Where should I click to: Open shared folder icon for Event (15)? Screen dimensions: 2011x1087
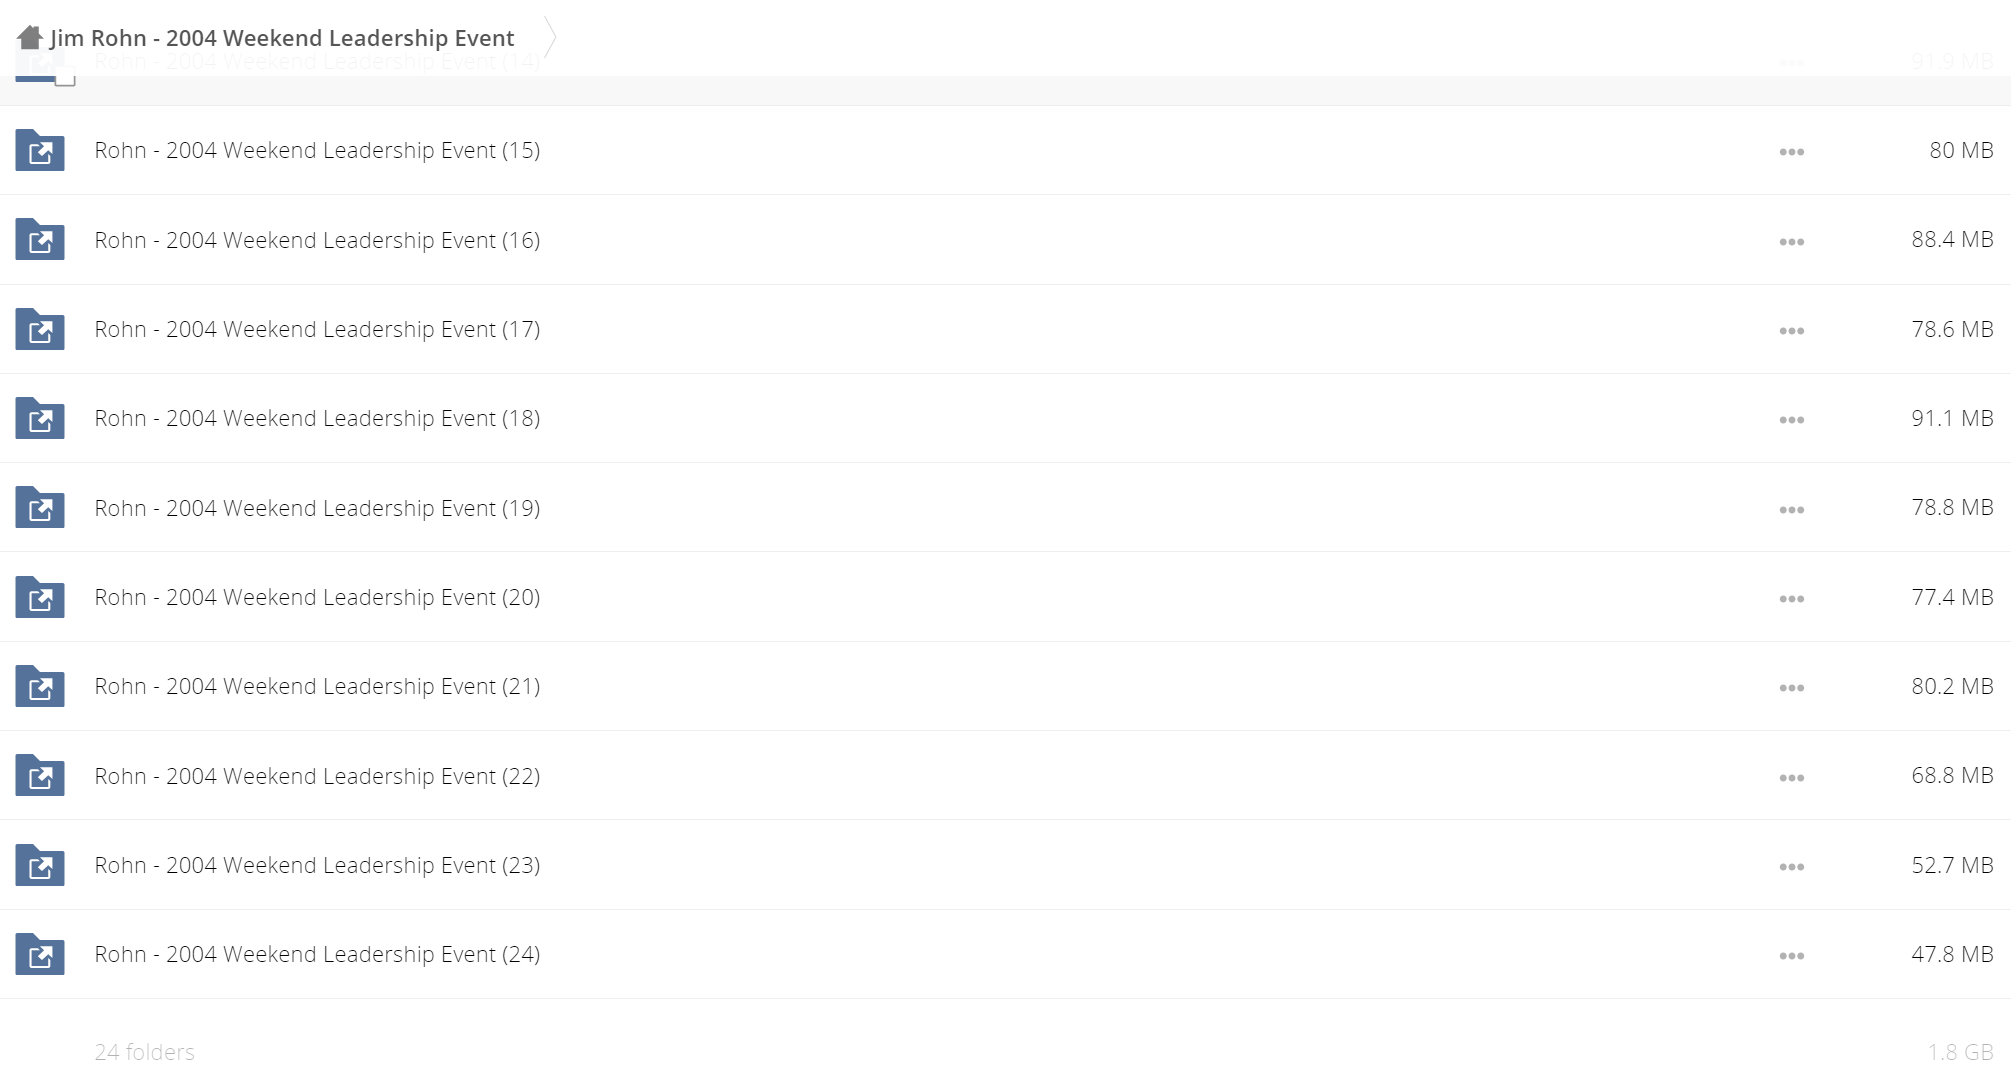[40, 150]
